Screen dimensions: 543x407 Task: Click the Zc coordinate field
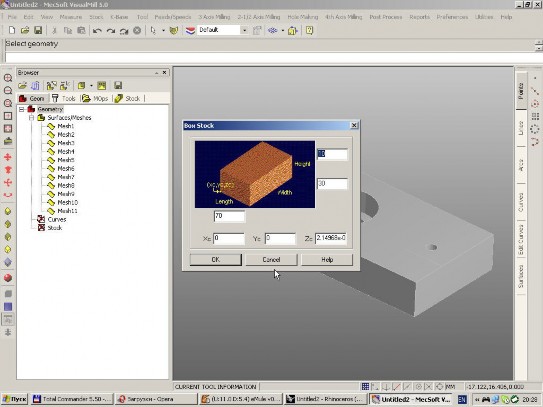(x=331, y=238)
